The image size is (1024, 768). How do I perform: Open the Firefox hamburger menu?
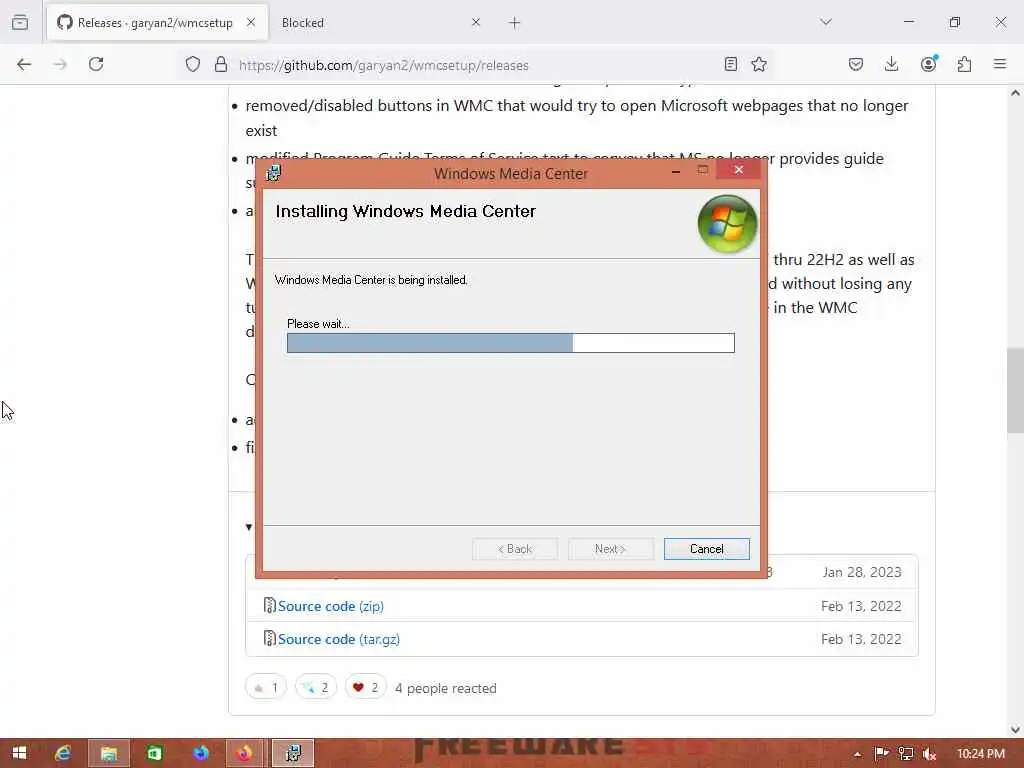[1000, 64]
